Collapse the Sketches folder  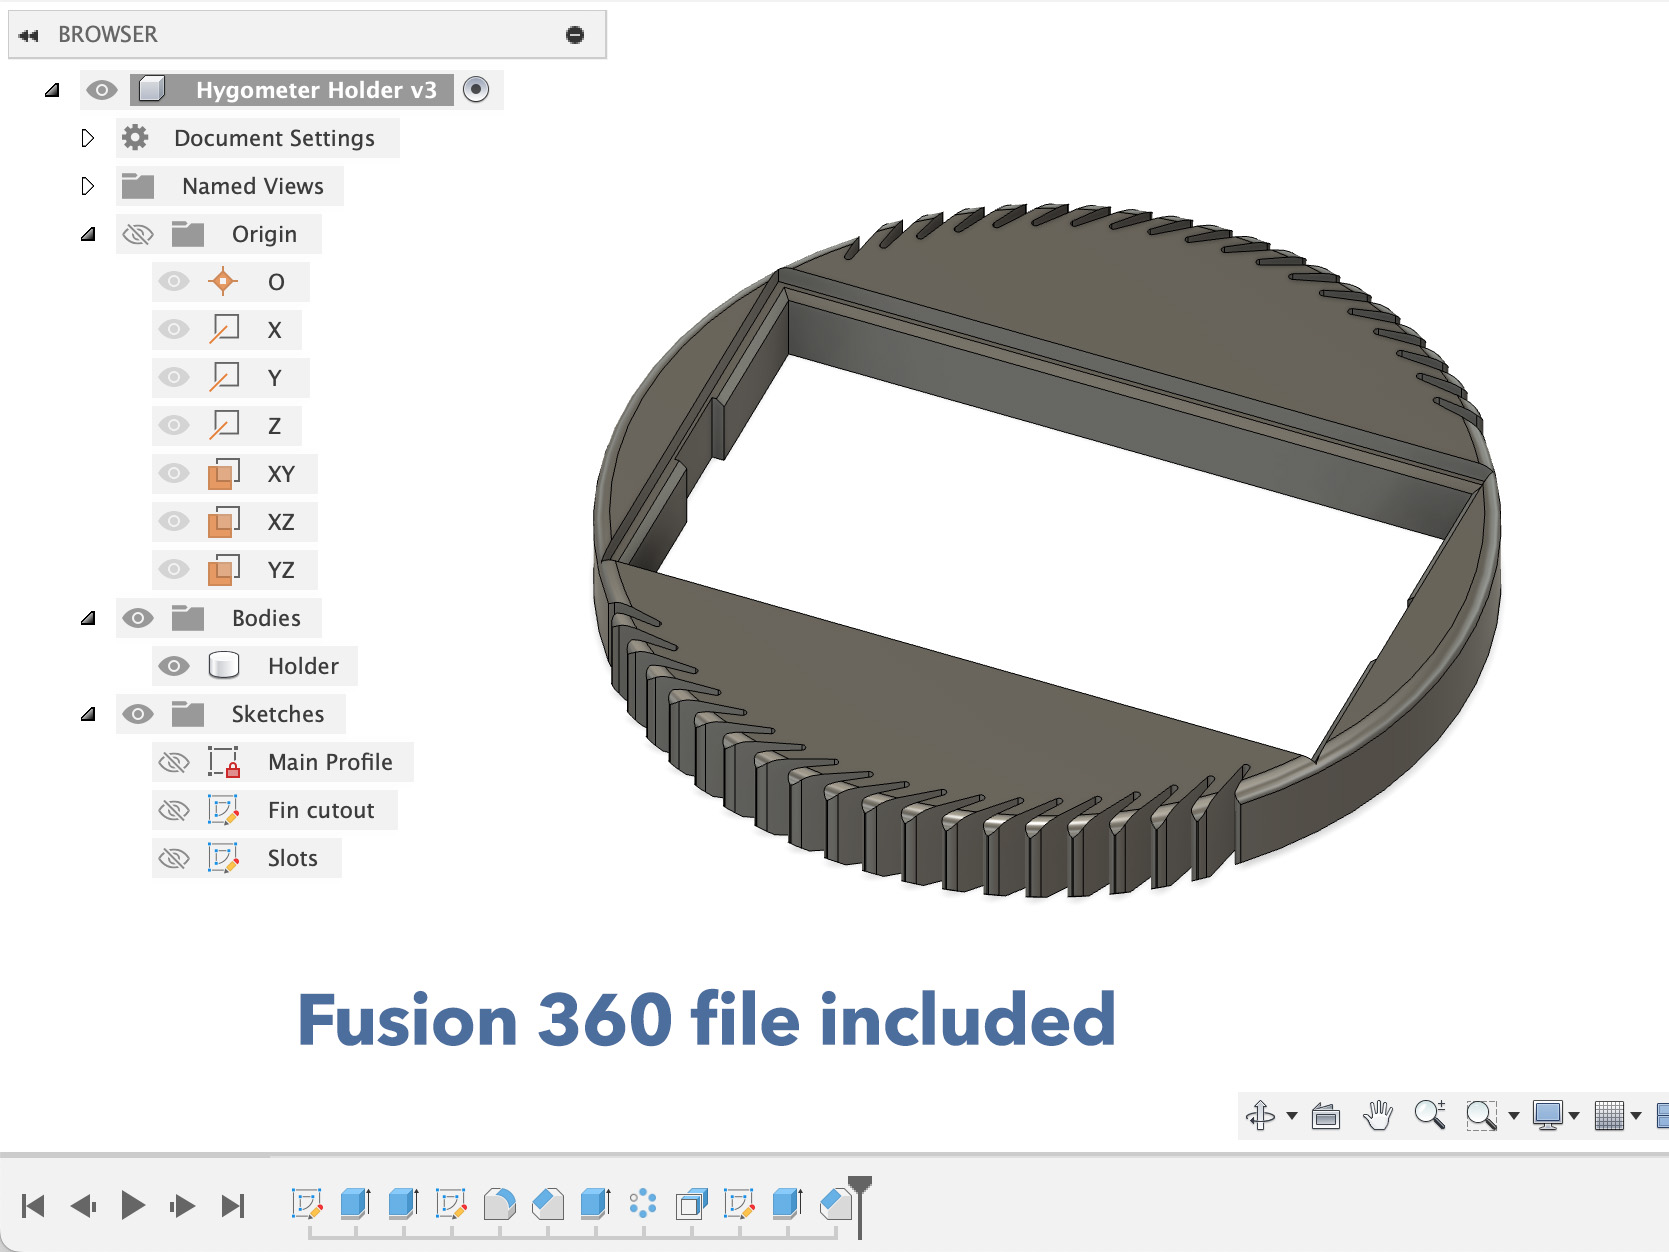click(x=88, y=714)
